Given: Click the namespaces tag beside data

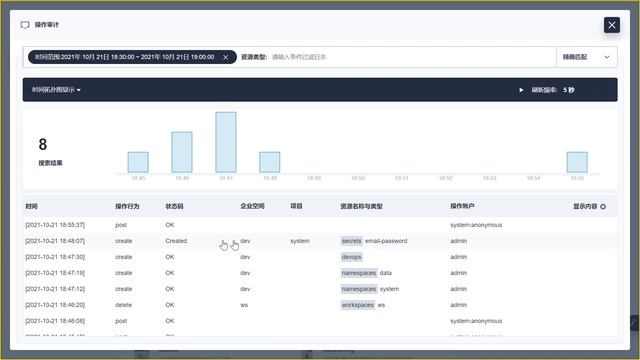Looking at the screenshot, I should [359, 273].
